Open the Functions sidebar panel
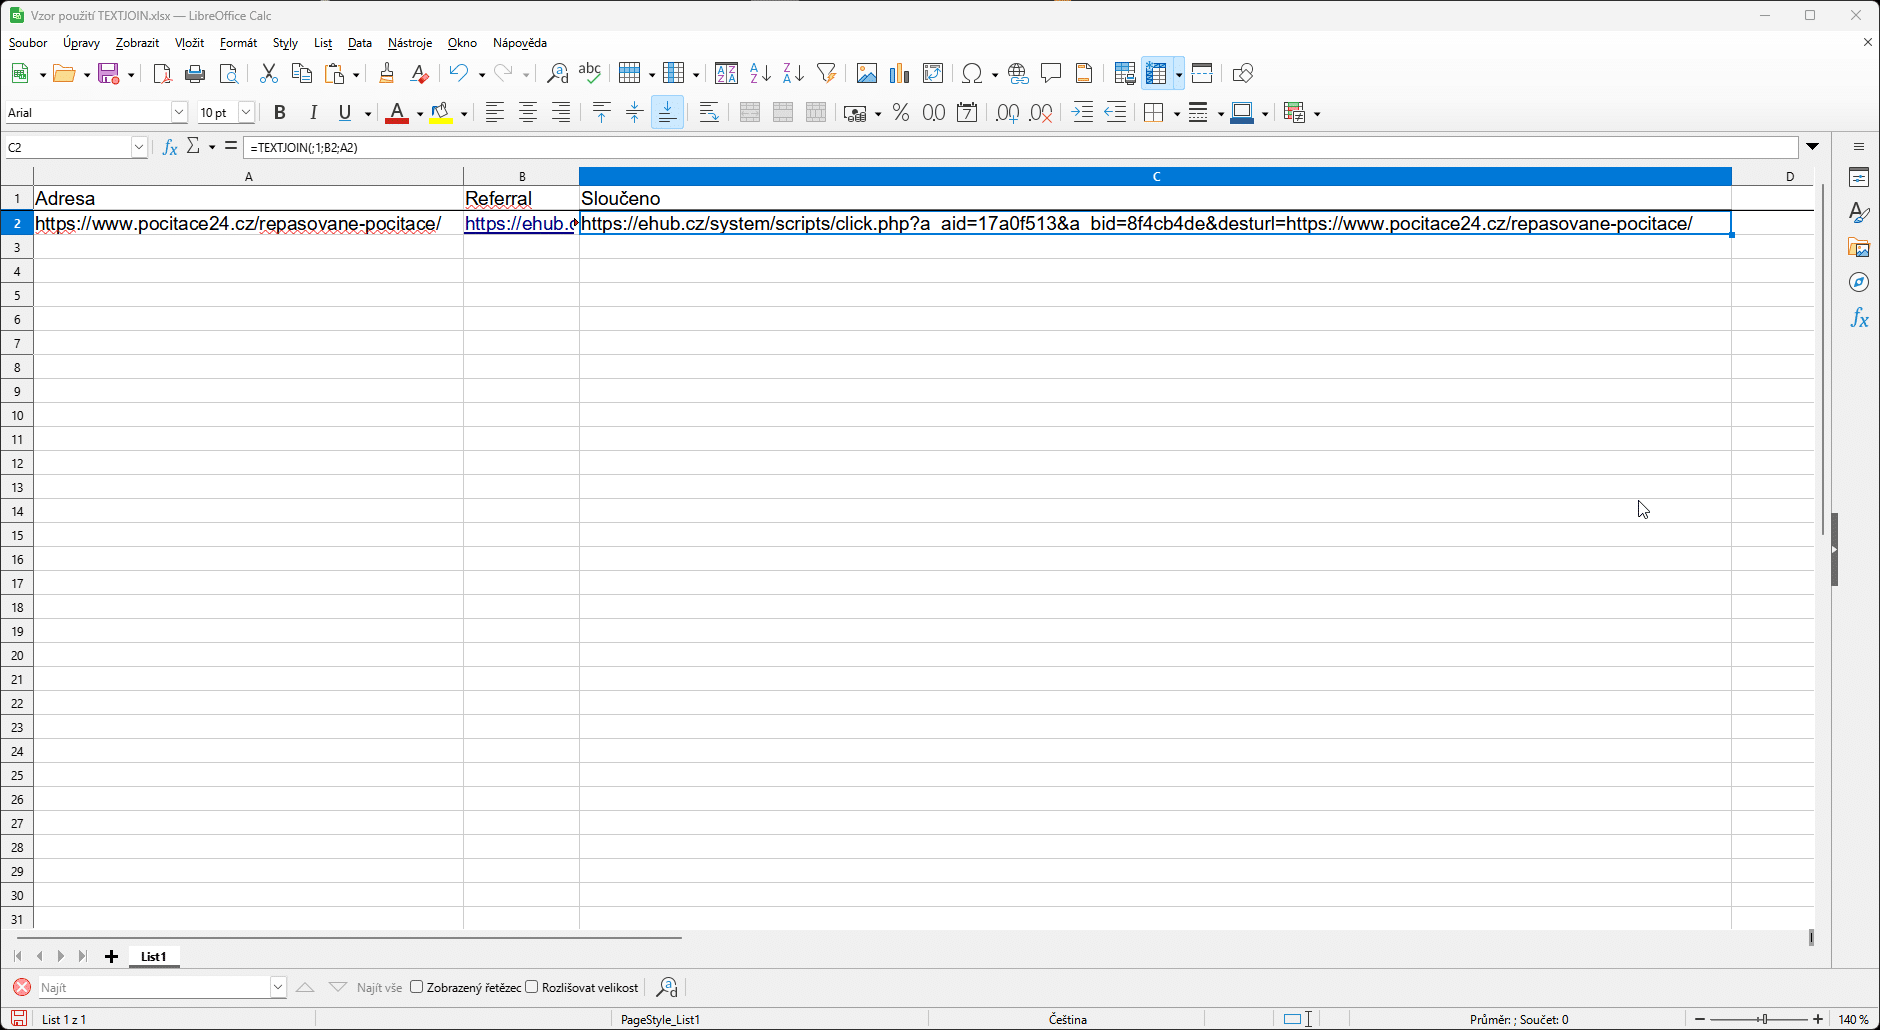The height and width of the screenshot is (1030, 1880). 1859,318
